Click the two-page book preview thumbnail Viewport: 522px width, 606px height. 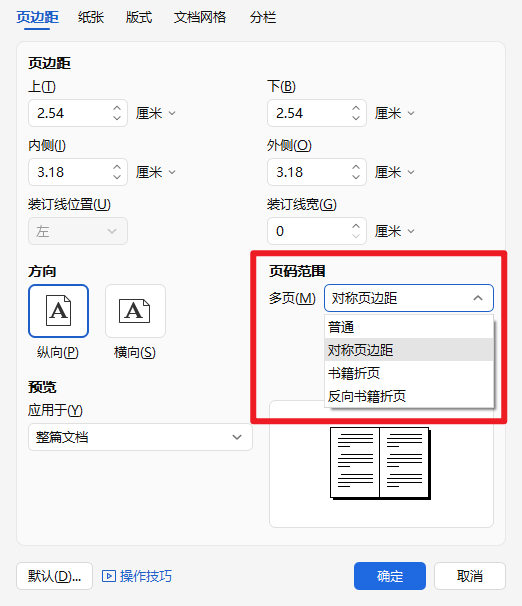pos(380,463)
